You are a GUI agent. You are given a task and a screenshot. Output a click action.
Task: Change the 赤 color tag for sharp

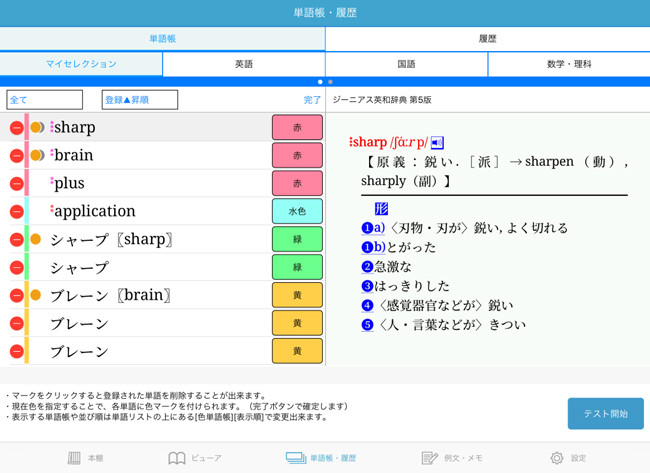pyautogui.click(x=297, y=127)
